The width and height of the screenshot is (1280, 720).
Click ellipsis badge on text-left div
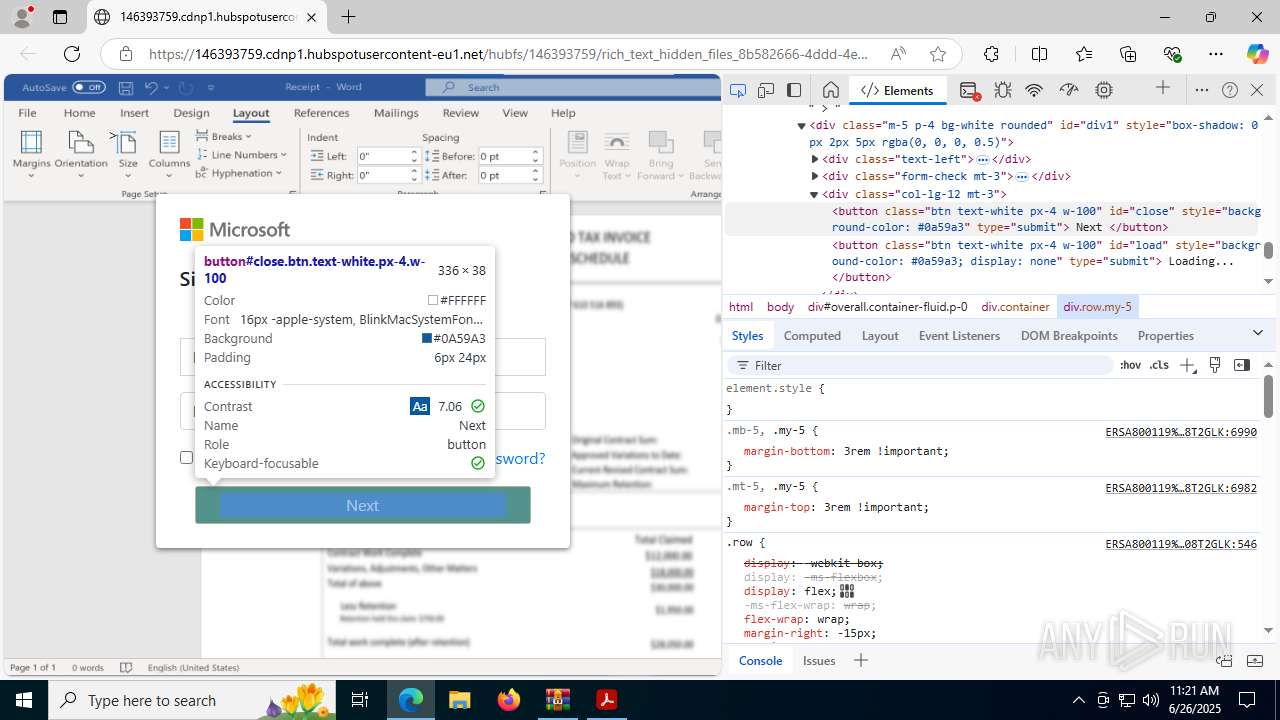tap(983, 160)
